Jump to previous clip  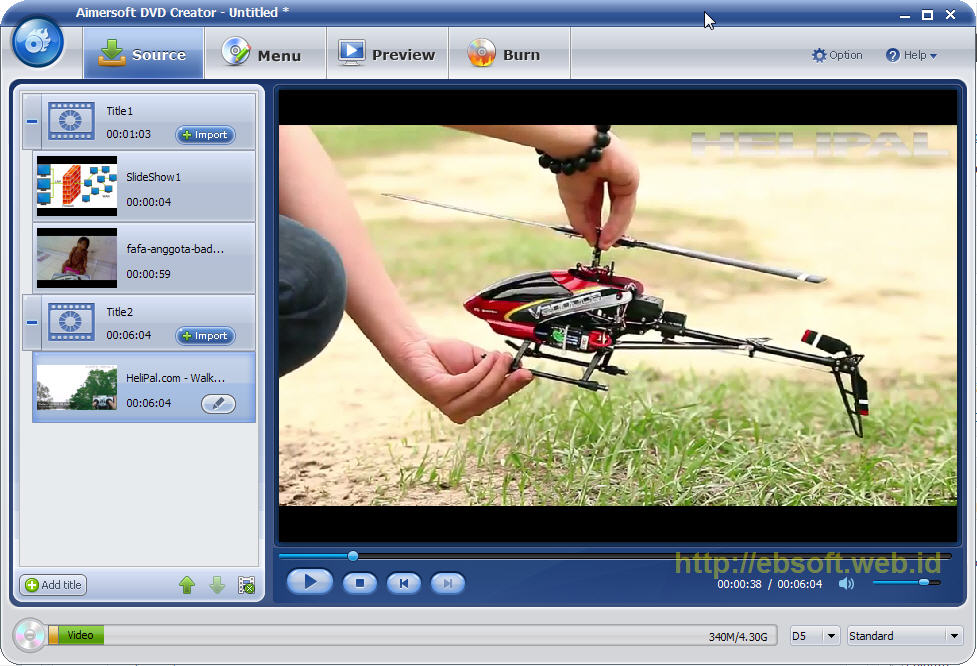point(404,583)
